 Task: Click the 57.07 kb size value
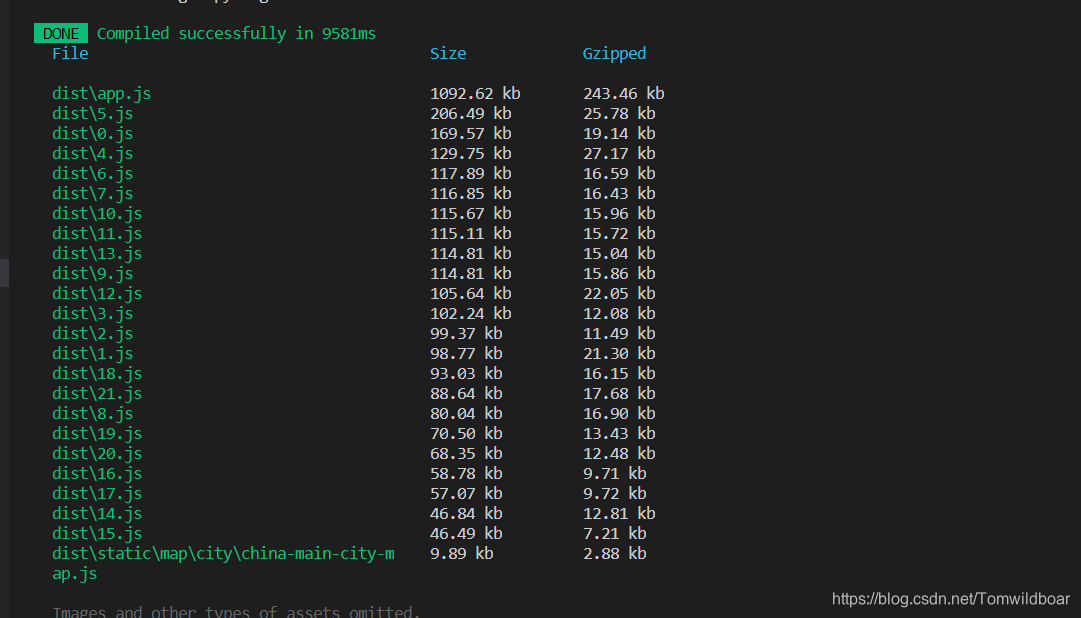pyautogui.click(x=466, y=493)
